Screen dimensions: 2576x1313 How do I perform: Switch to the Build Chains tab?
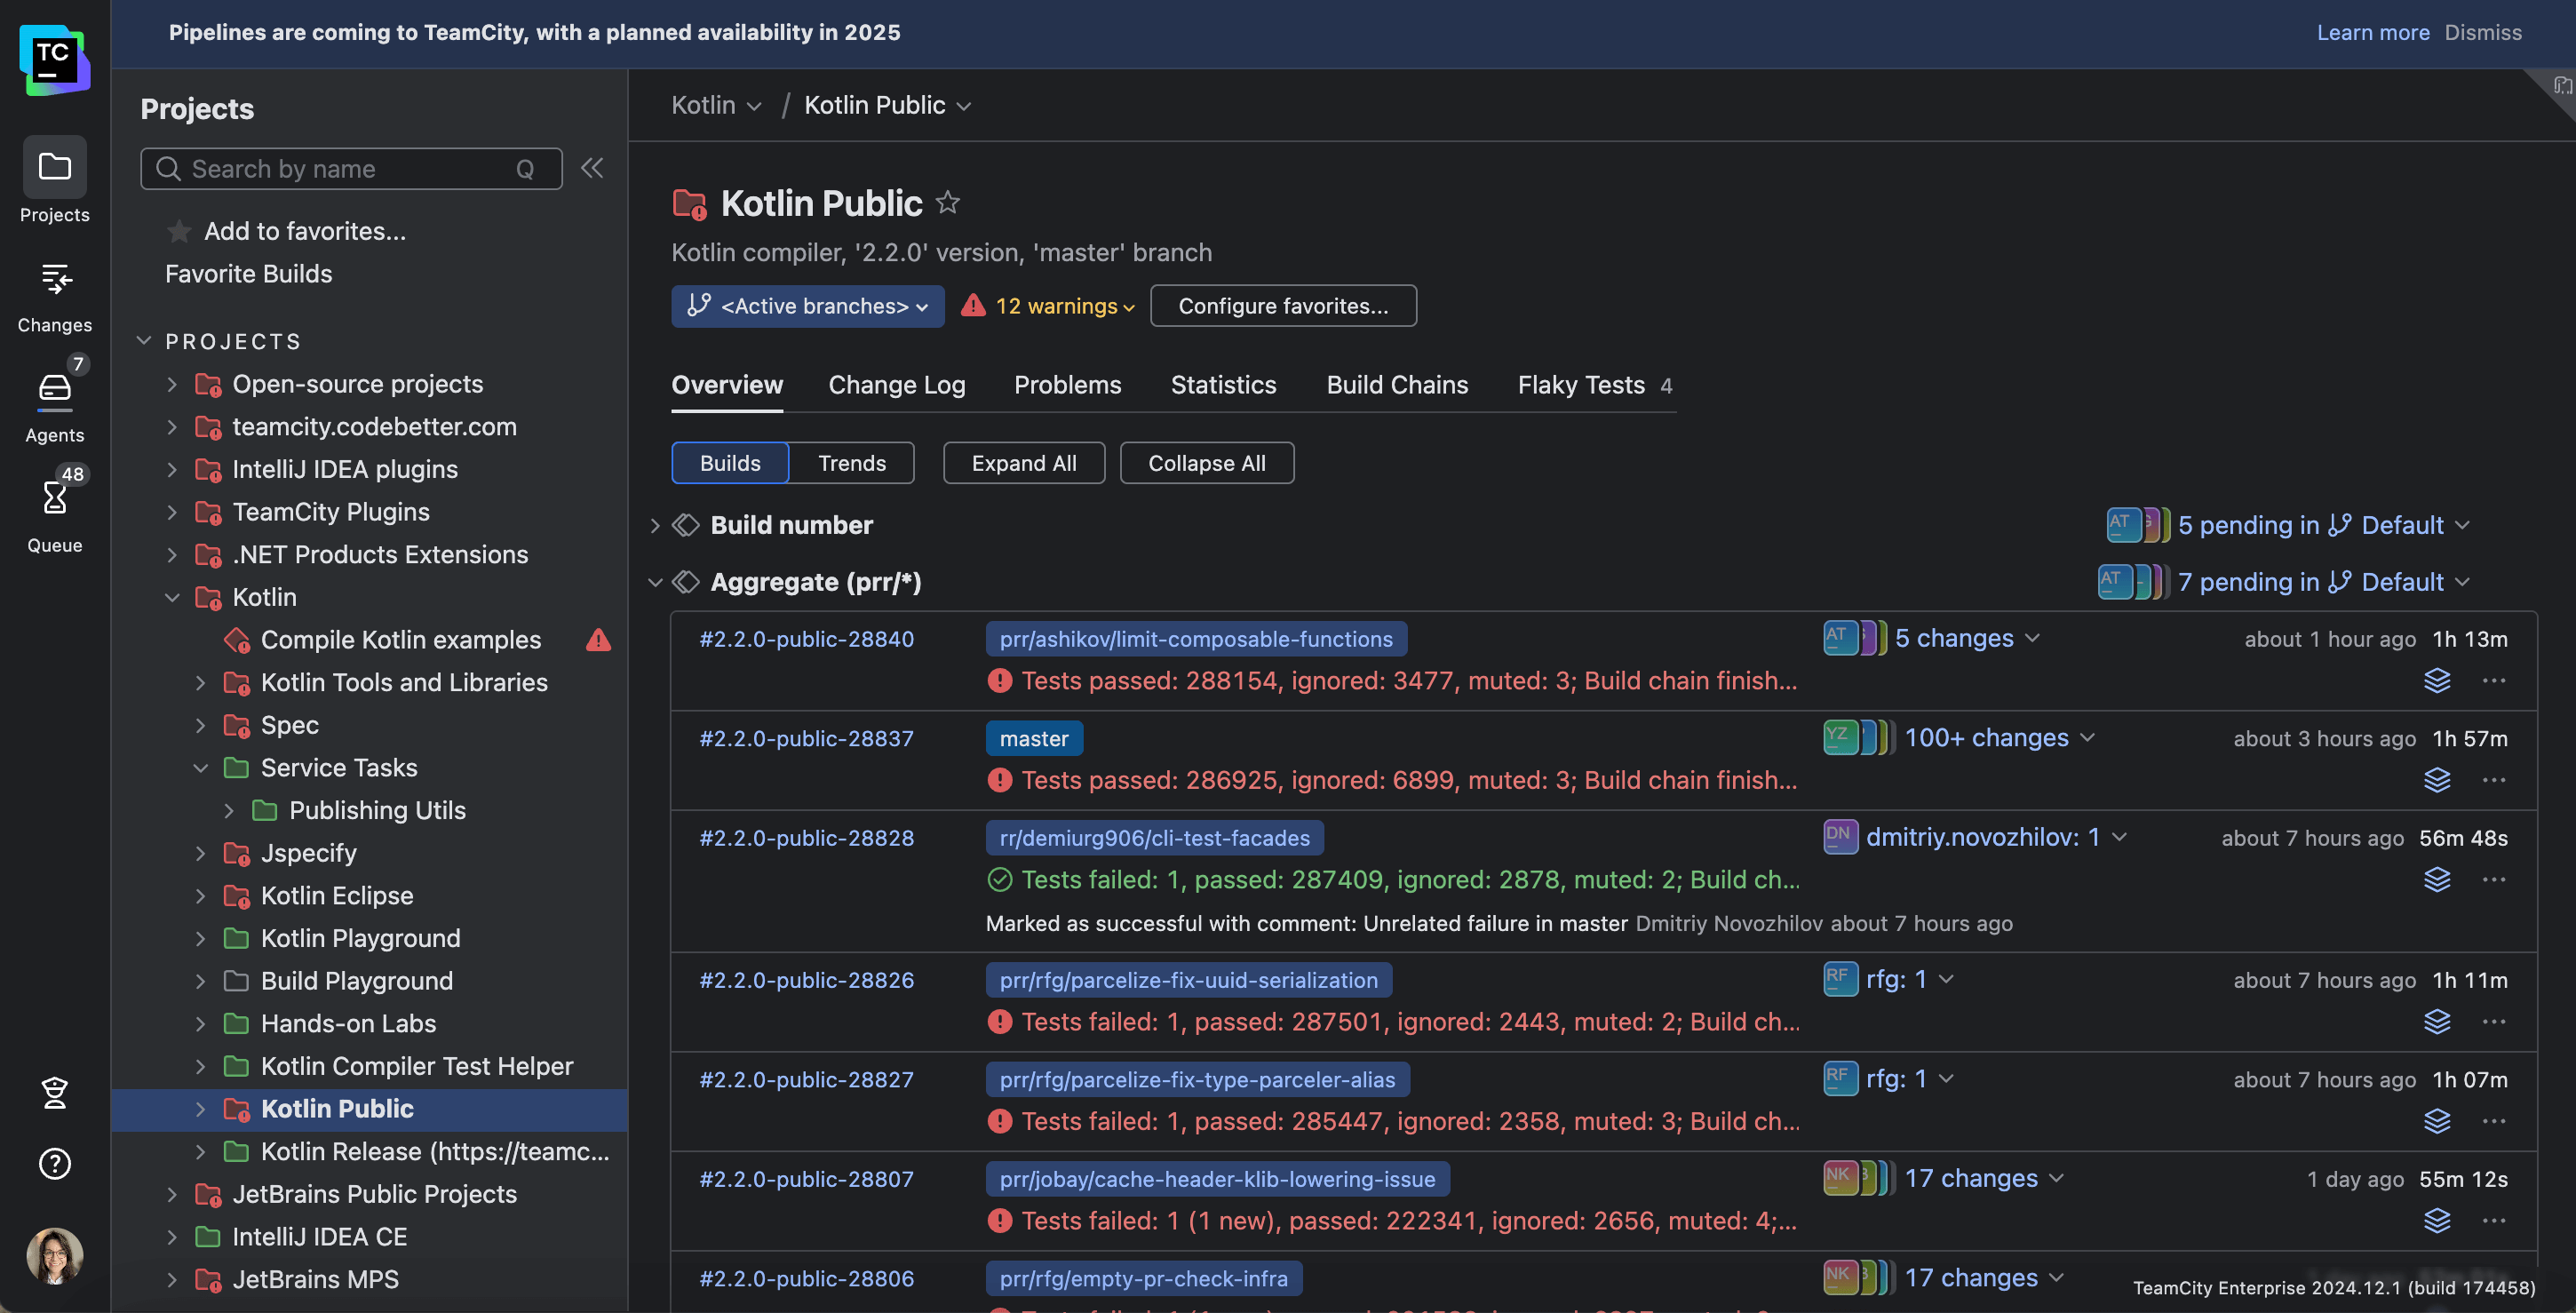(x=1397, y=385)
